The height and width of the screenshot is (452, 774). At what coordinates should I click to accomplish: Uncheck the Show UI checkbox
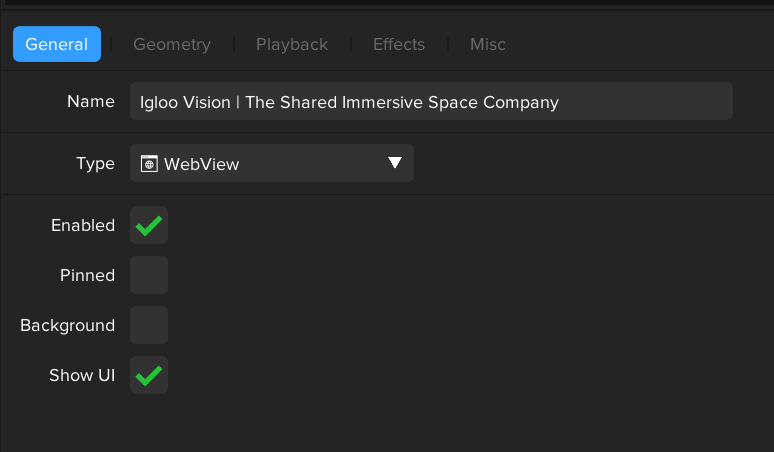point(149,376)
